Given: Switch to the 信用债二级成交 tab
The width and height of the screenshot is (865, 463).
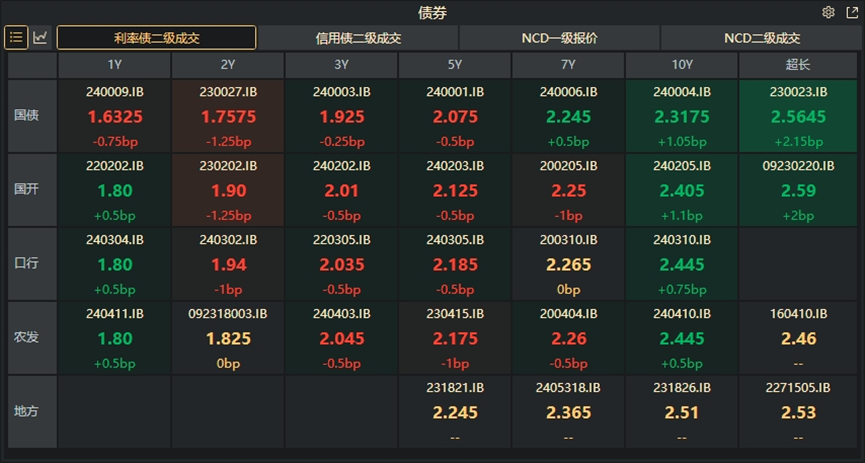Looking at the screenshot, I should (x=358, y=38).
